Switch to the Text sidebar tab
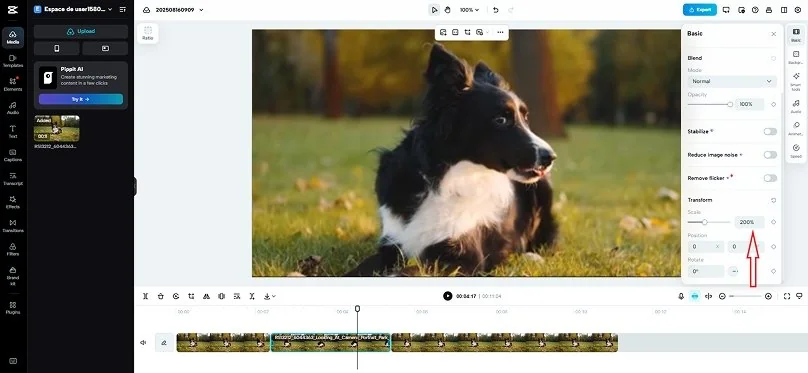 tap(13, 131)
